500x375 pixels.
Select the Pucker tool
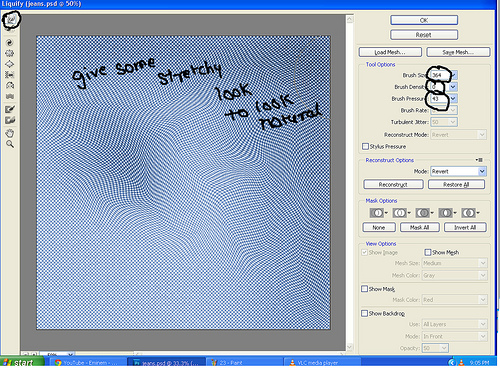click(10, 53)
